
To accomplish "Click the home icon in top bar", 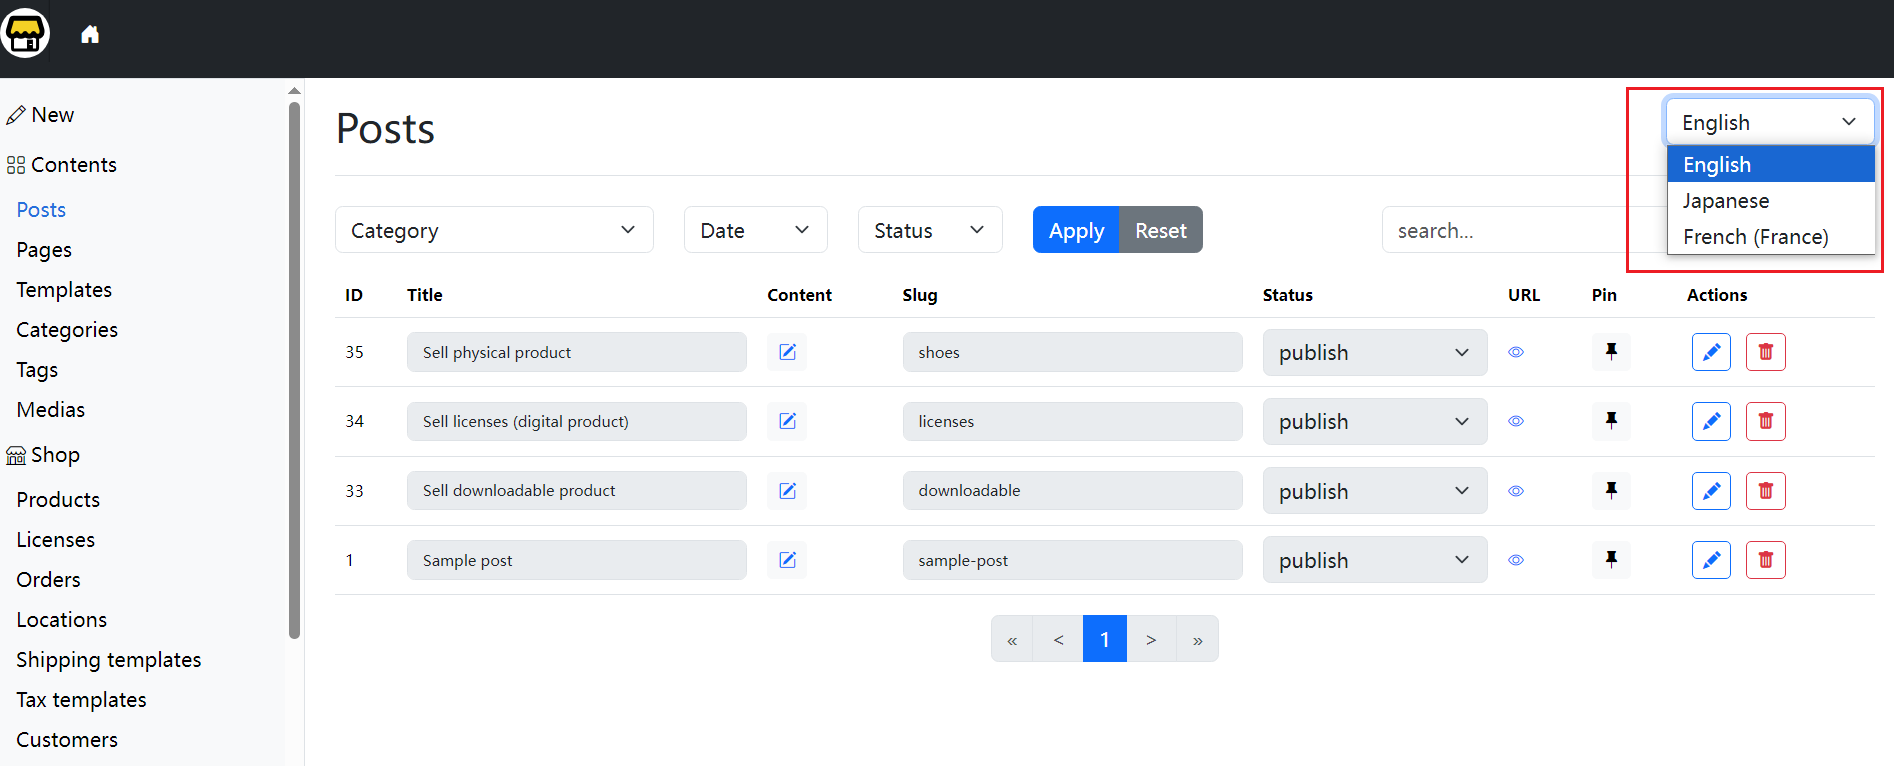I will (90, 35).
